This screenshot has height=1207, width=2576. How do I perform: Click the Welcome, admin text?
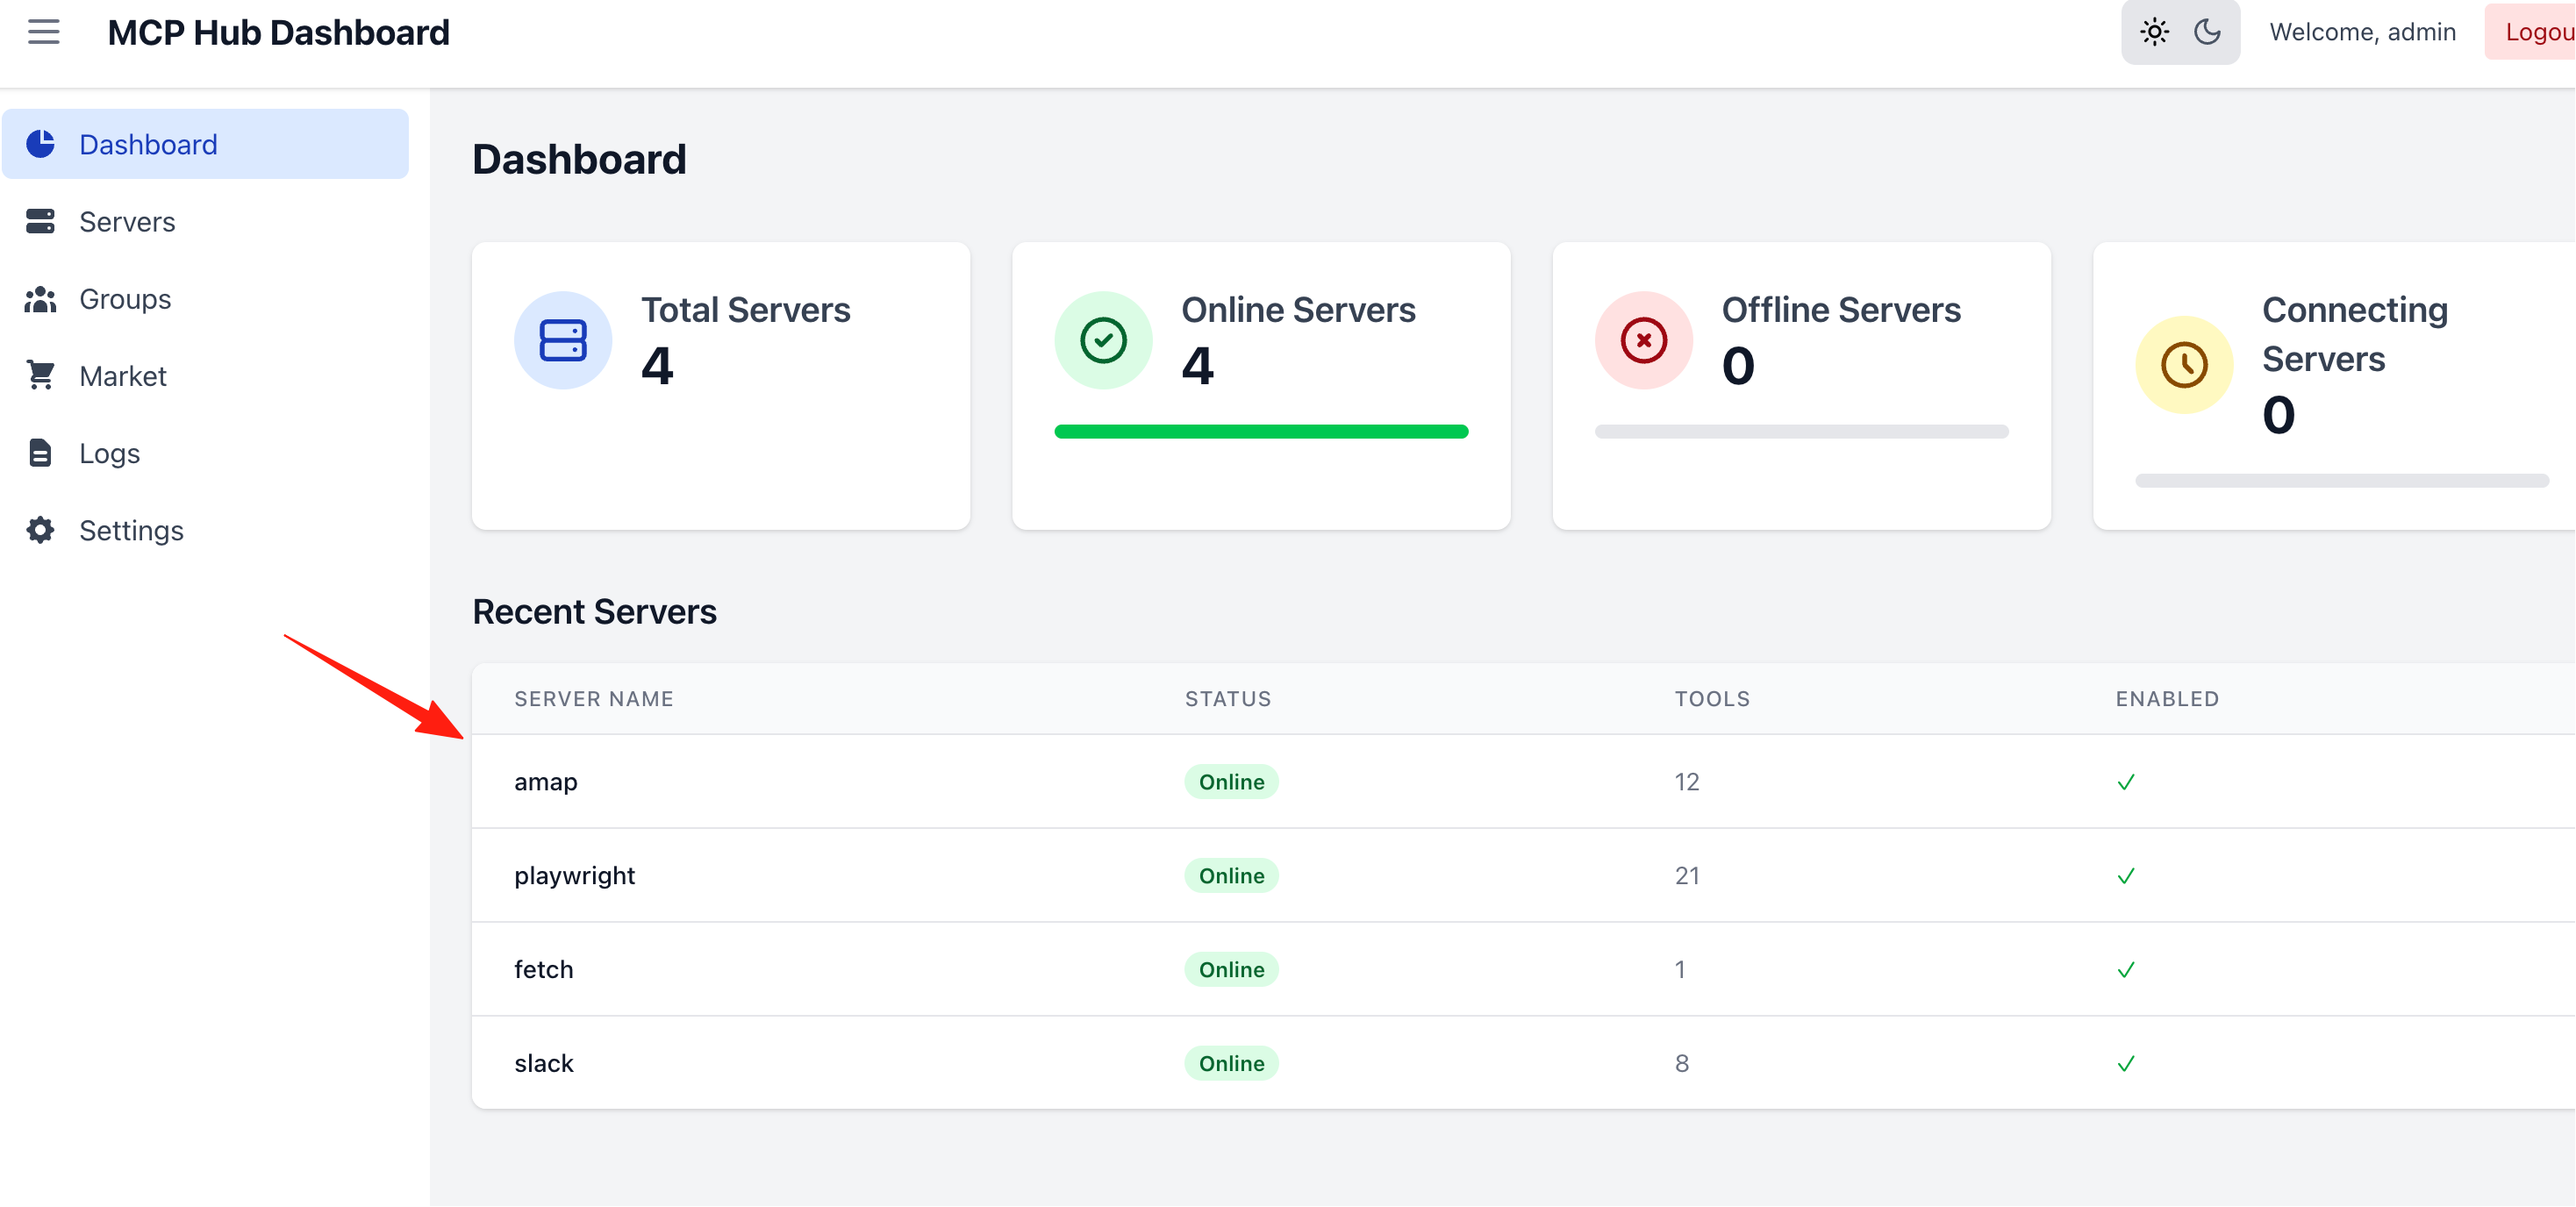[x=2362, y=32]
